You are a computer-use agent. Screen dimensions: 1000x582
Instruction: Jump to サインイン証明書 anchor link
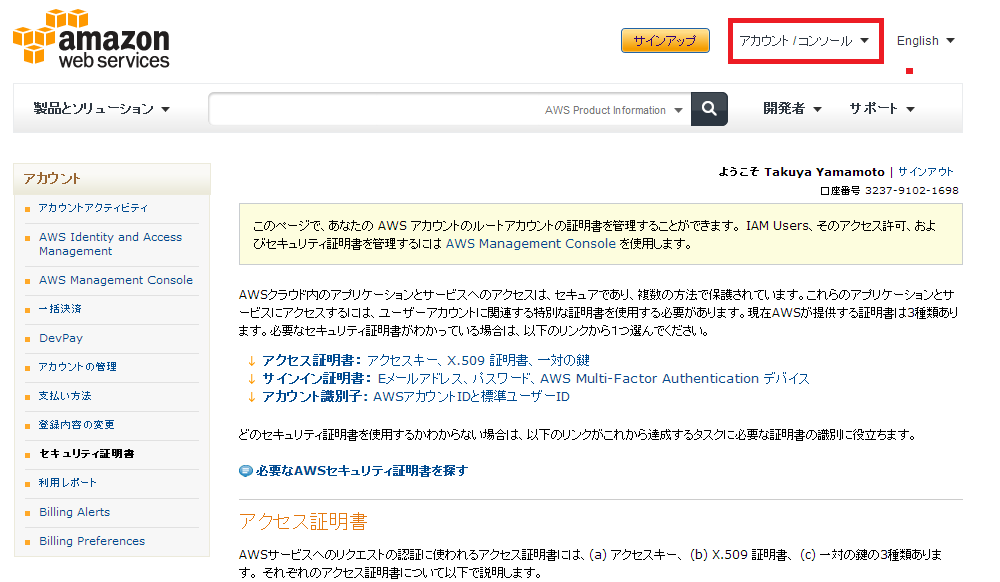coord(535,379)
